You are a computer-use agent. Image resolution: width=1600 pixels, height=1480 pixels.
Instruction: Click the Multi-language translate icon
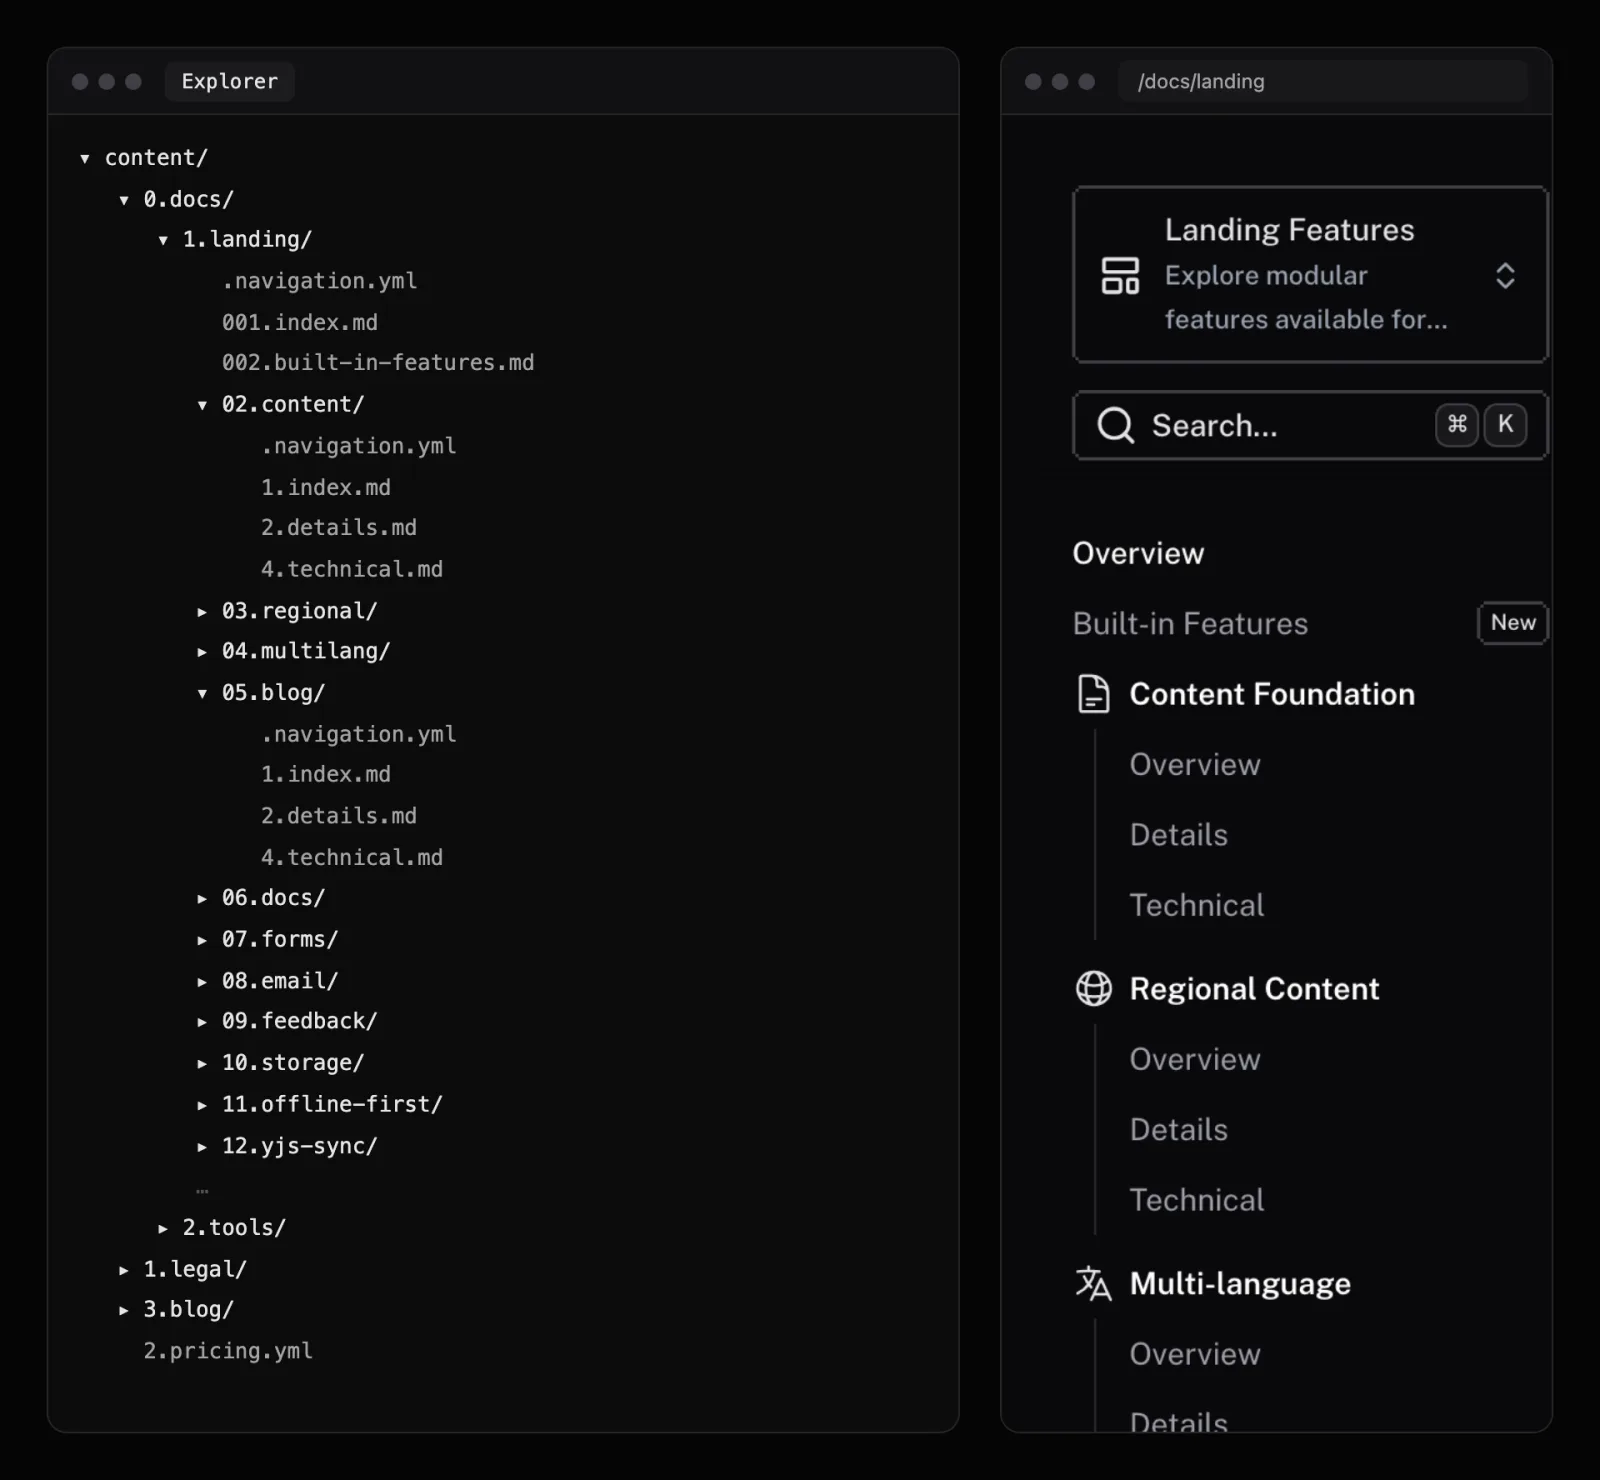pos(1093,1283)
